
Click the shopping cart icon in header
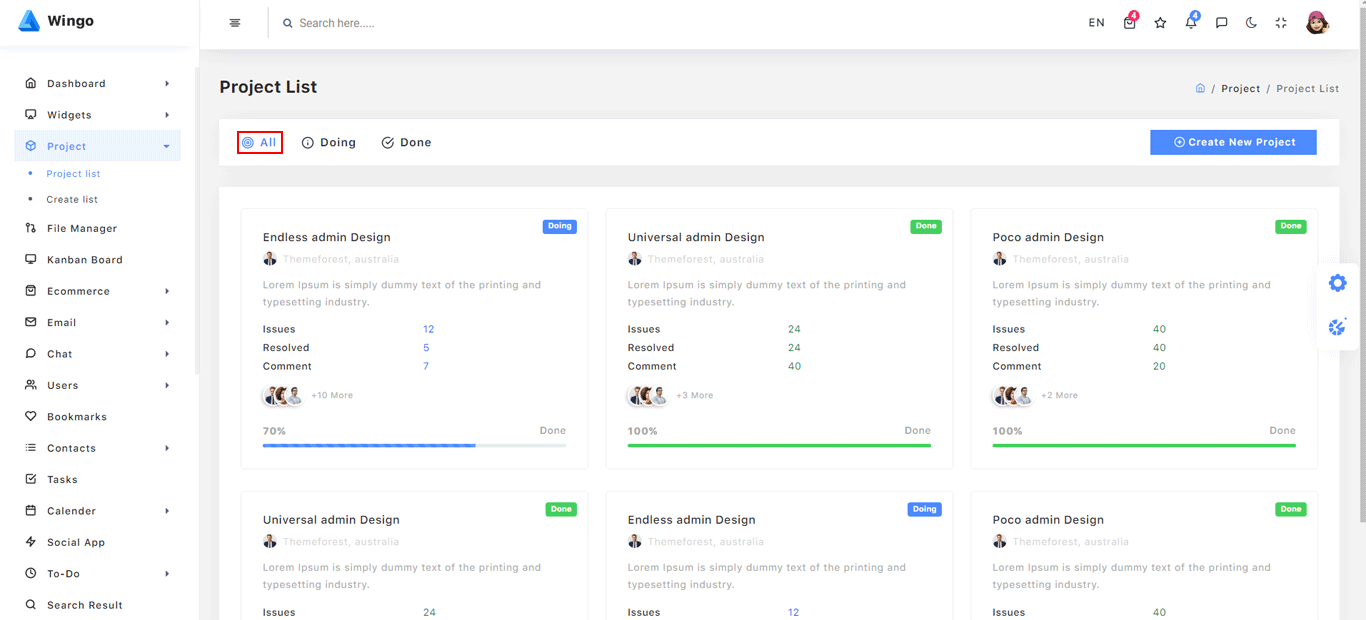click(x=1129, y=23)
